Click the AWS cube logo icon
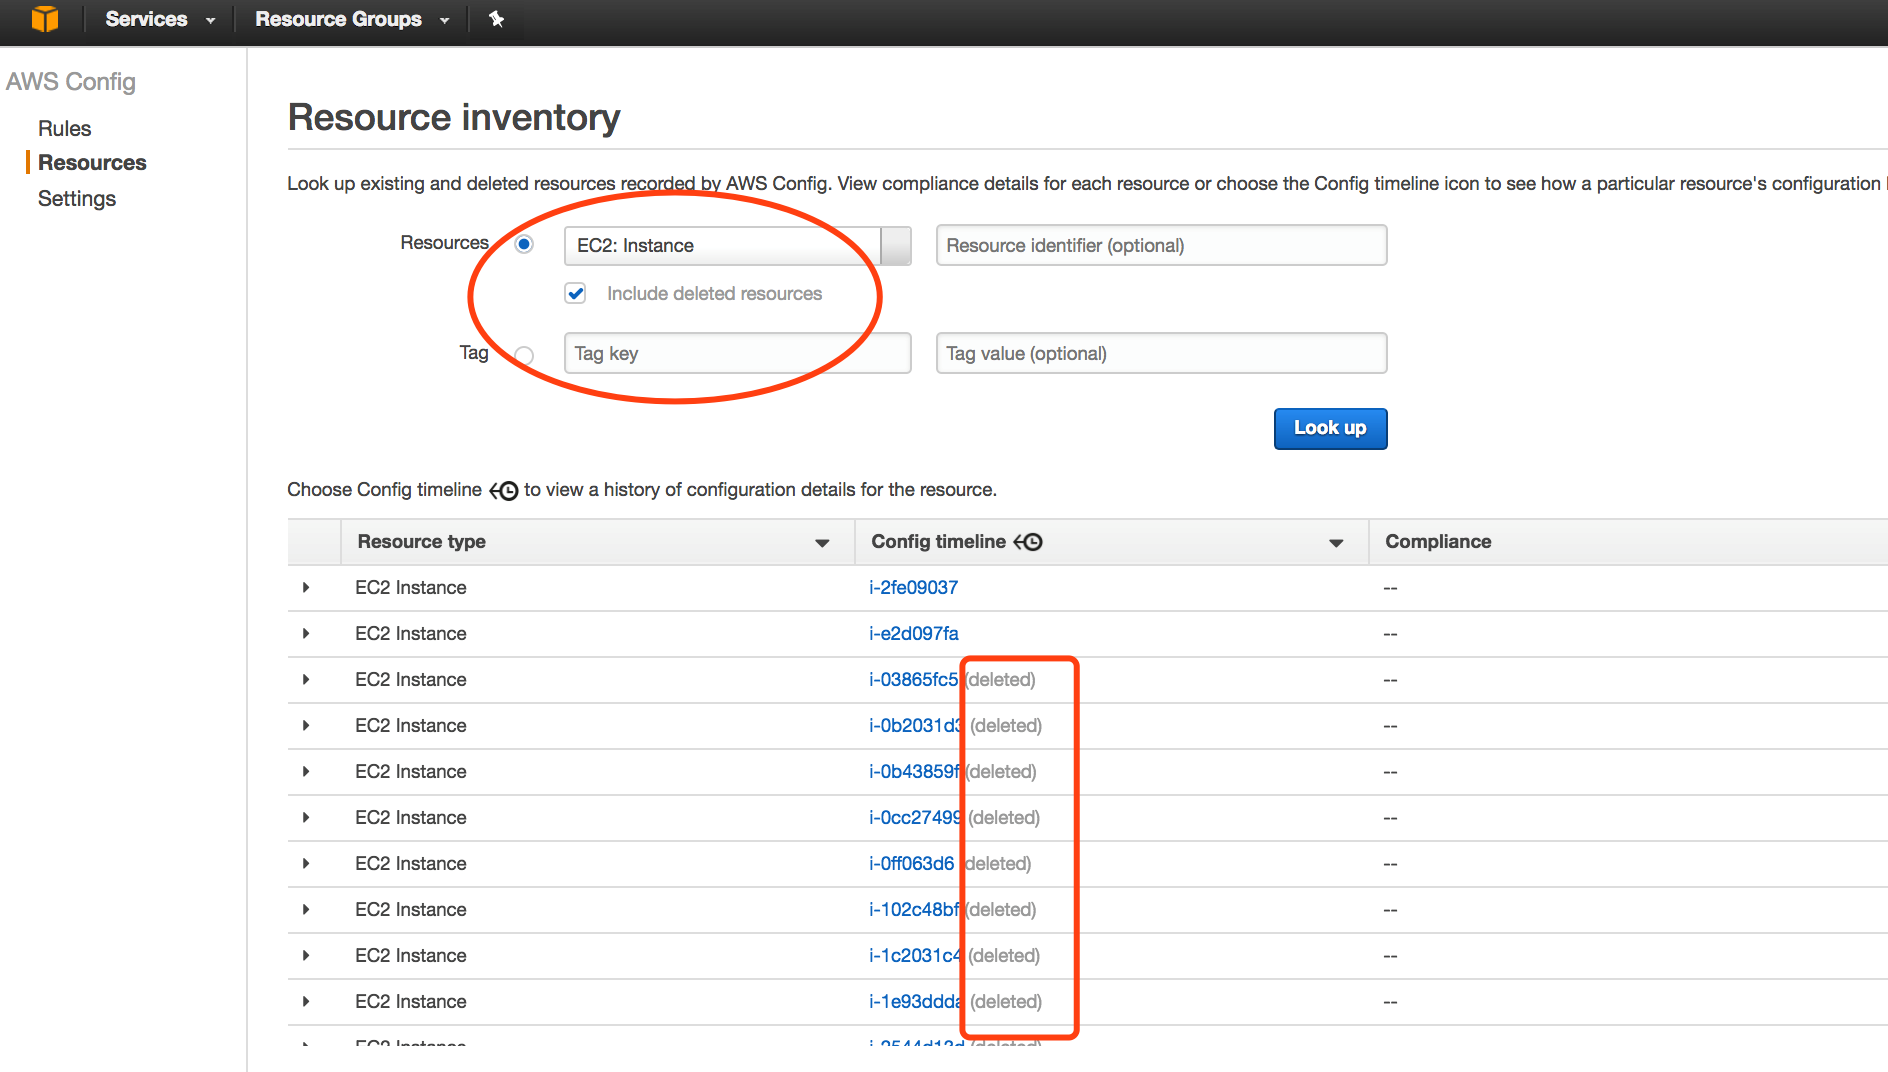 [45, 19]
